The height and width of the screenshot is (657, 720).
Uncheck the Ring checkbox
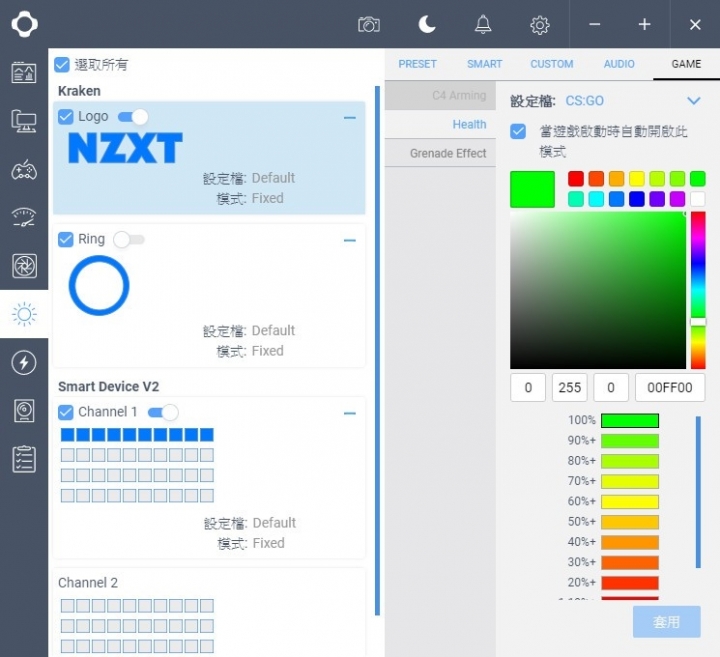coord(66,239)
